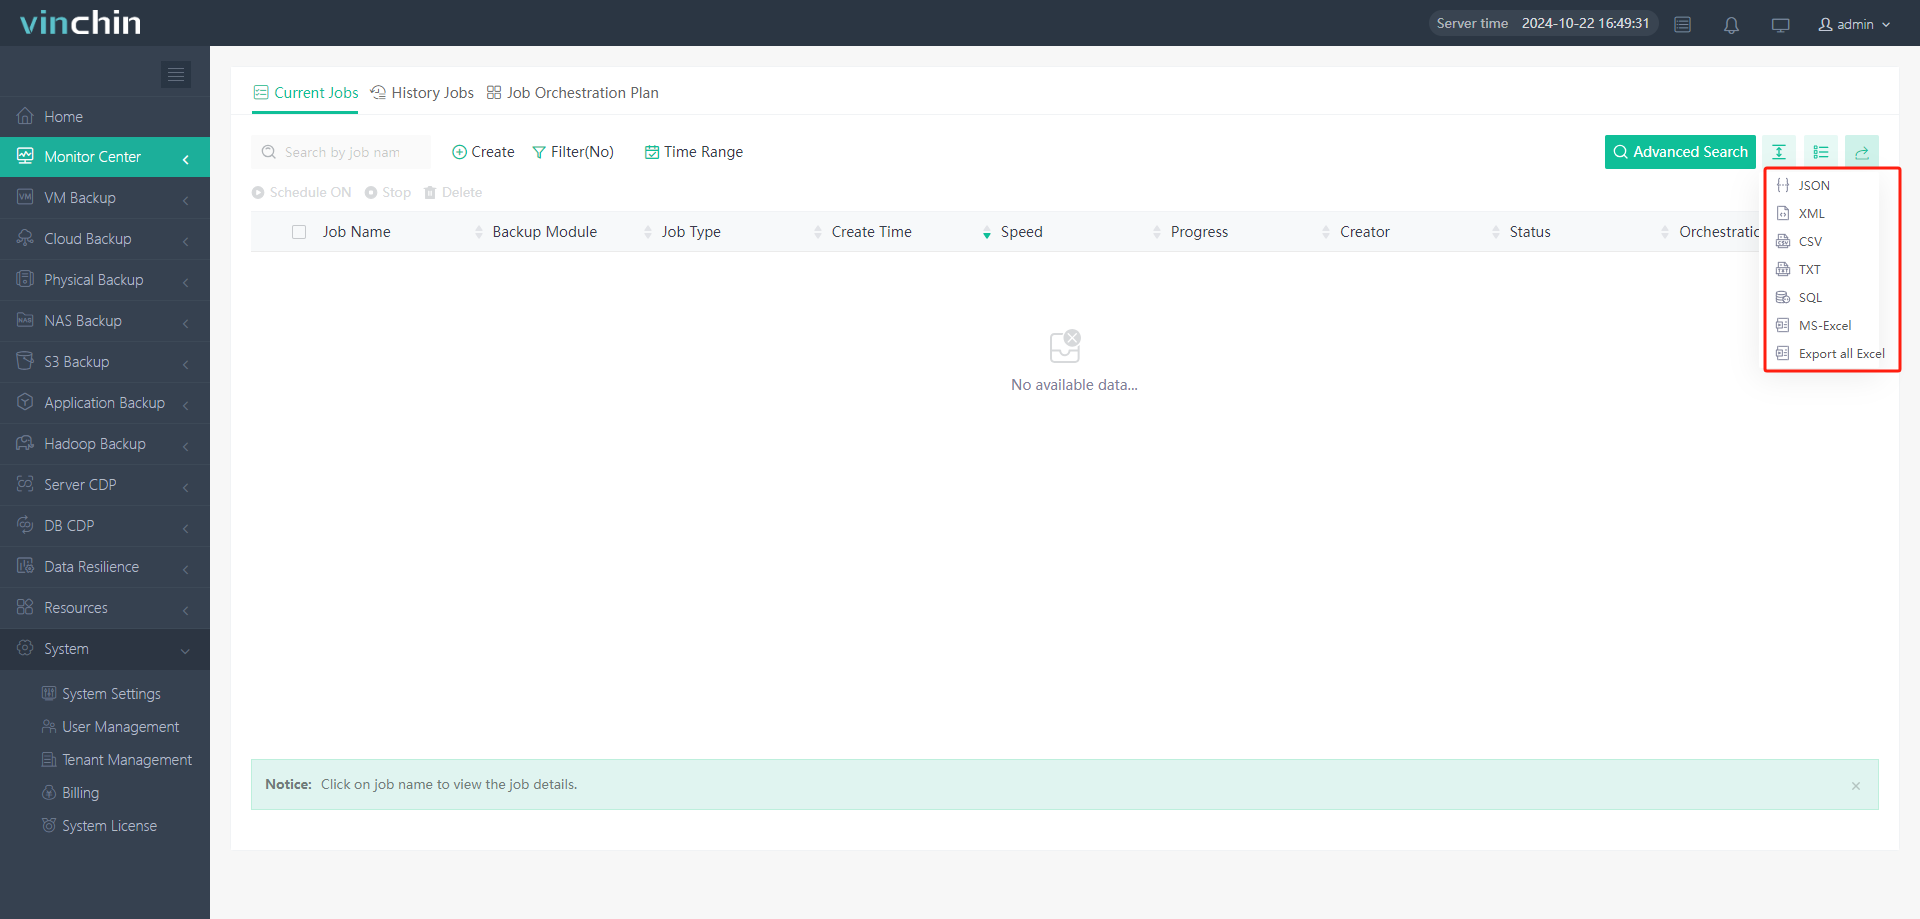Open the Filter(No) option
The width and height of the screenshot is (1920, 919).
(x=573, y=152)
